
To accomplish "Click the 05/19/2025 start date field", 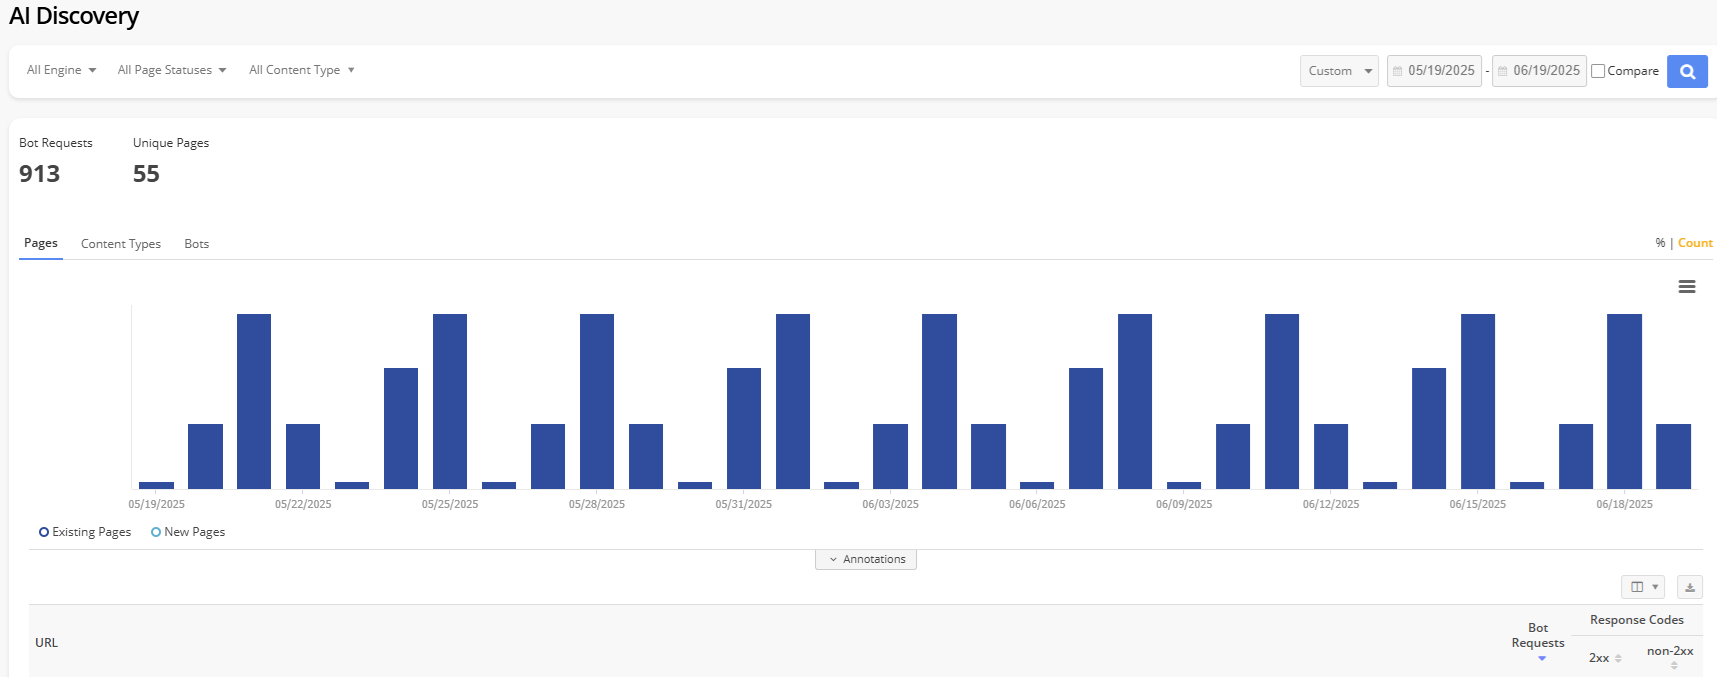I will pos(1441,71).
